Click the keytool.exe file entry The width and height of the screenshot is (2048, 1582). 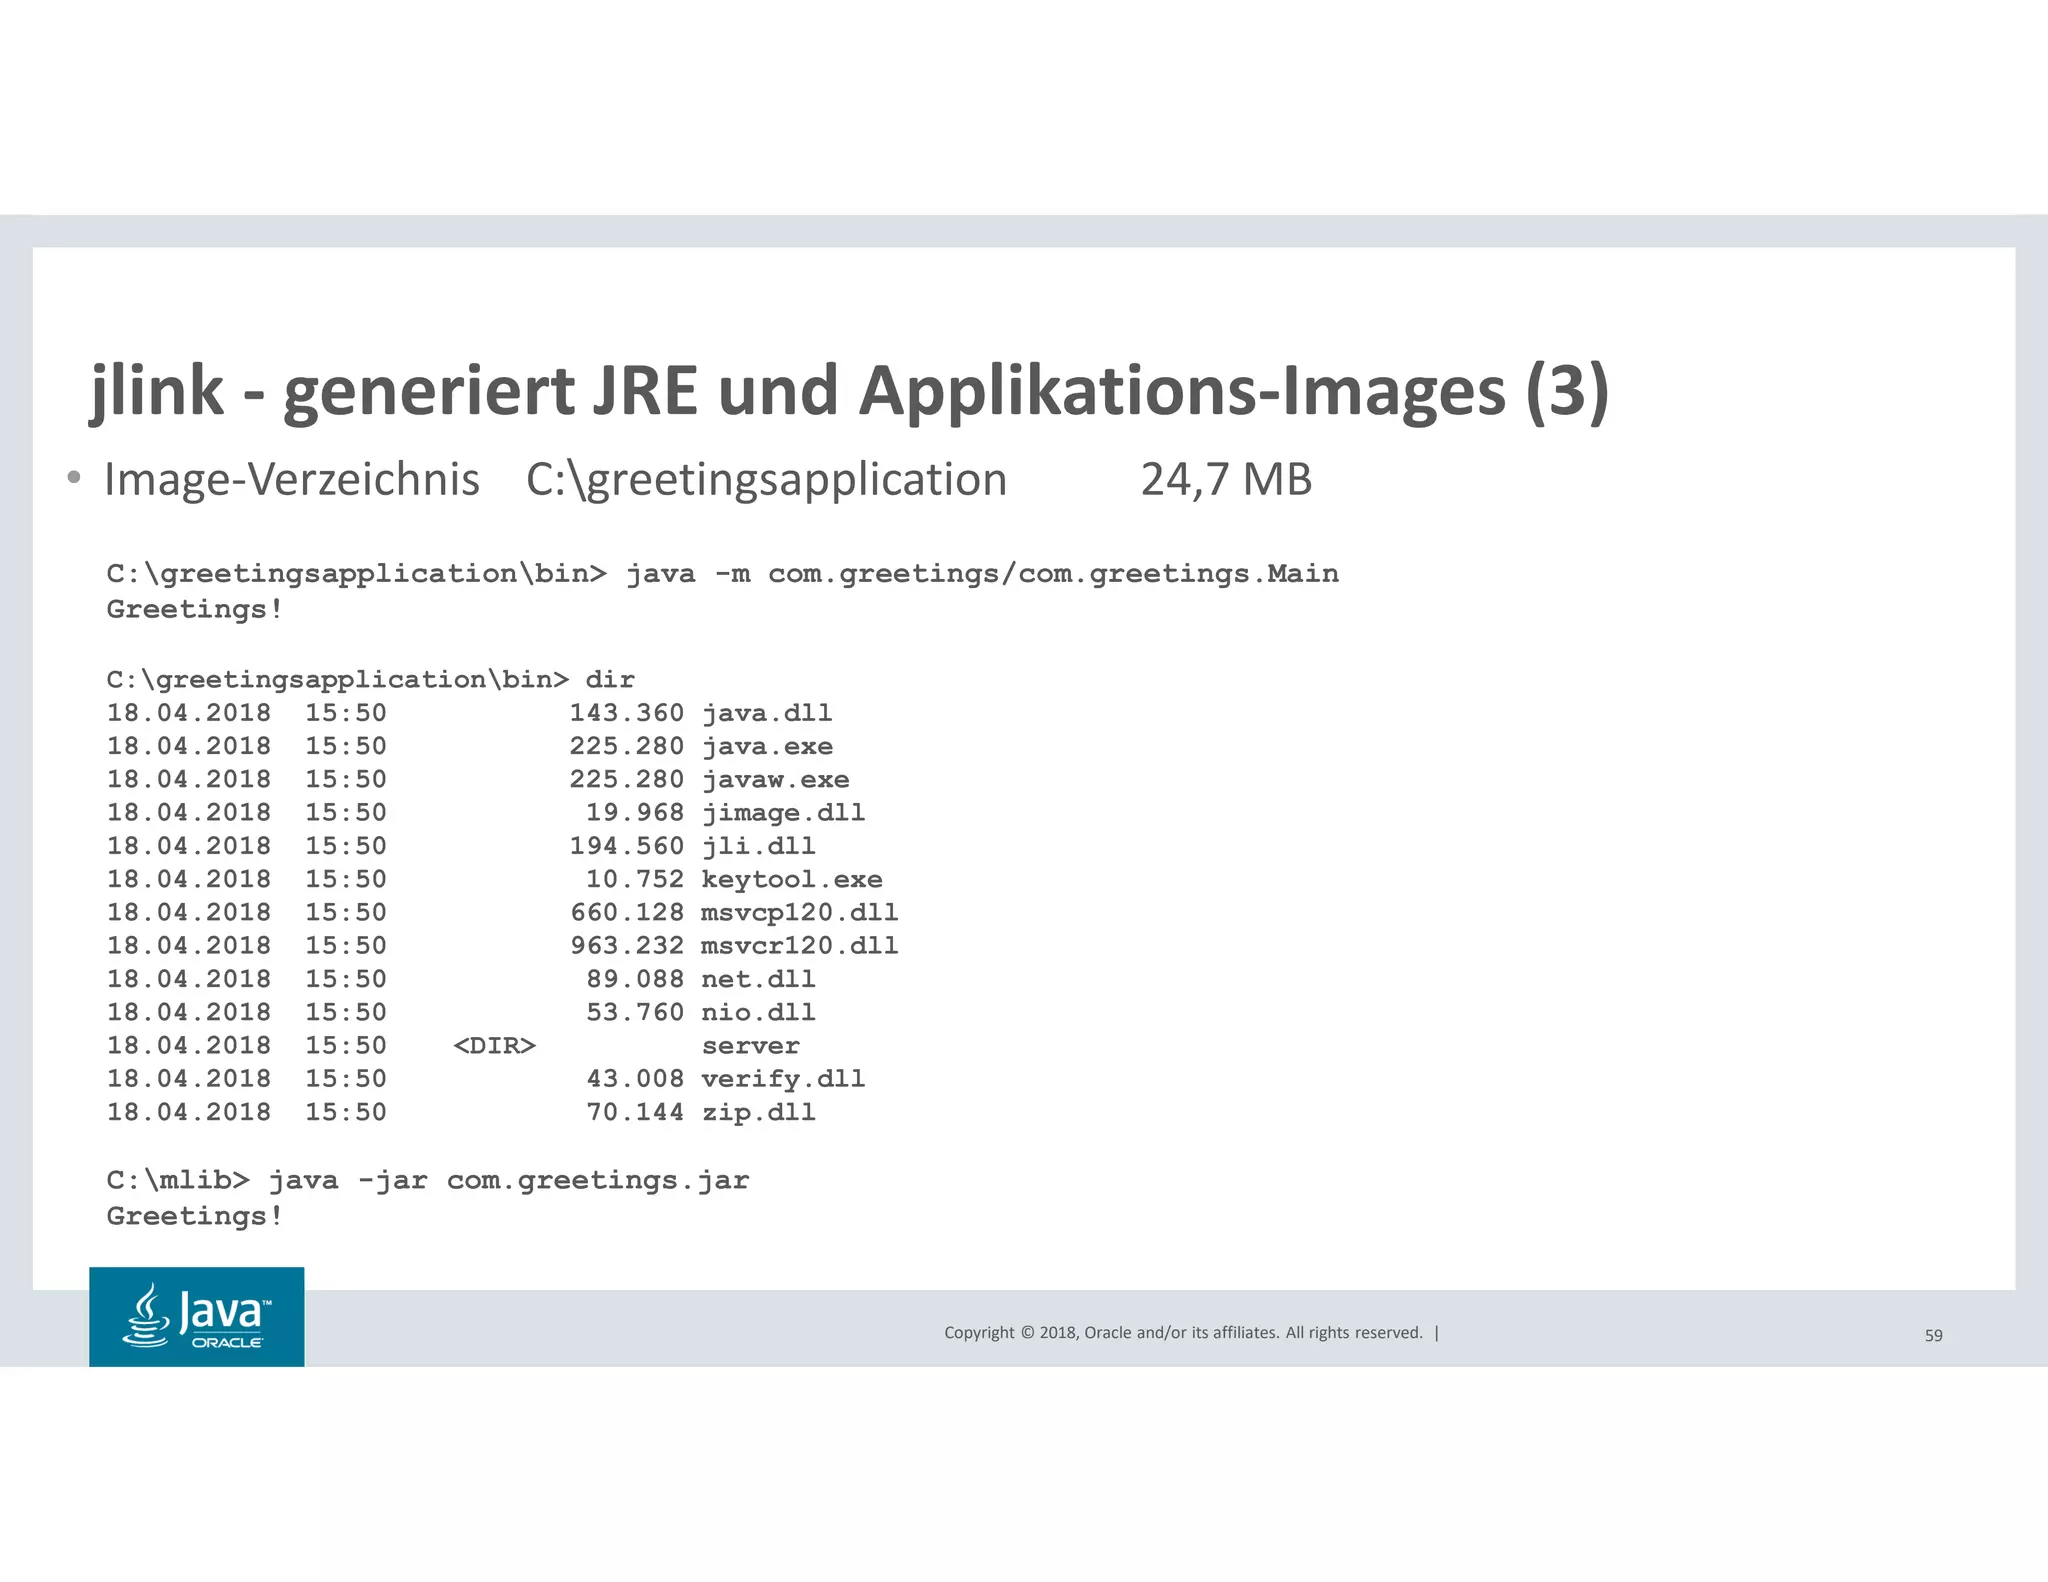[791, 879]
